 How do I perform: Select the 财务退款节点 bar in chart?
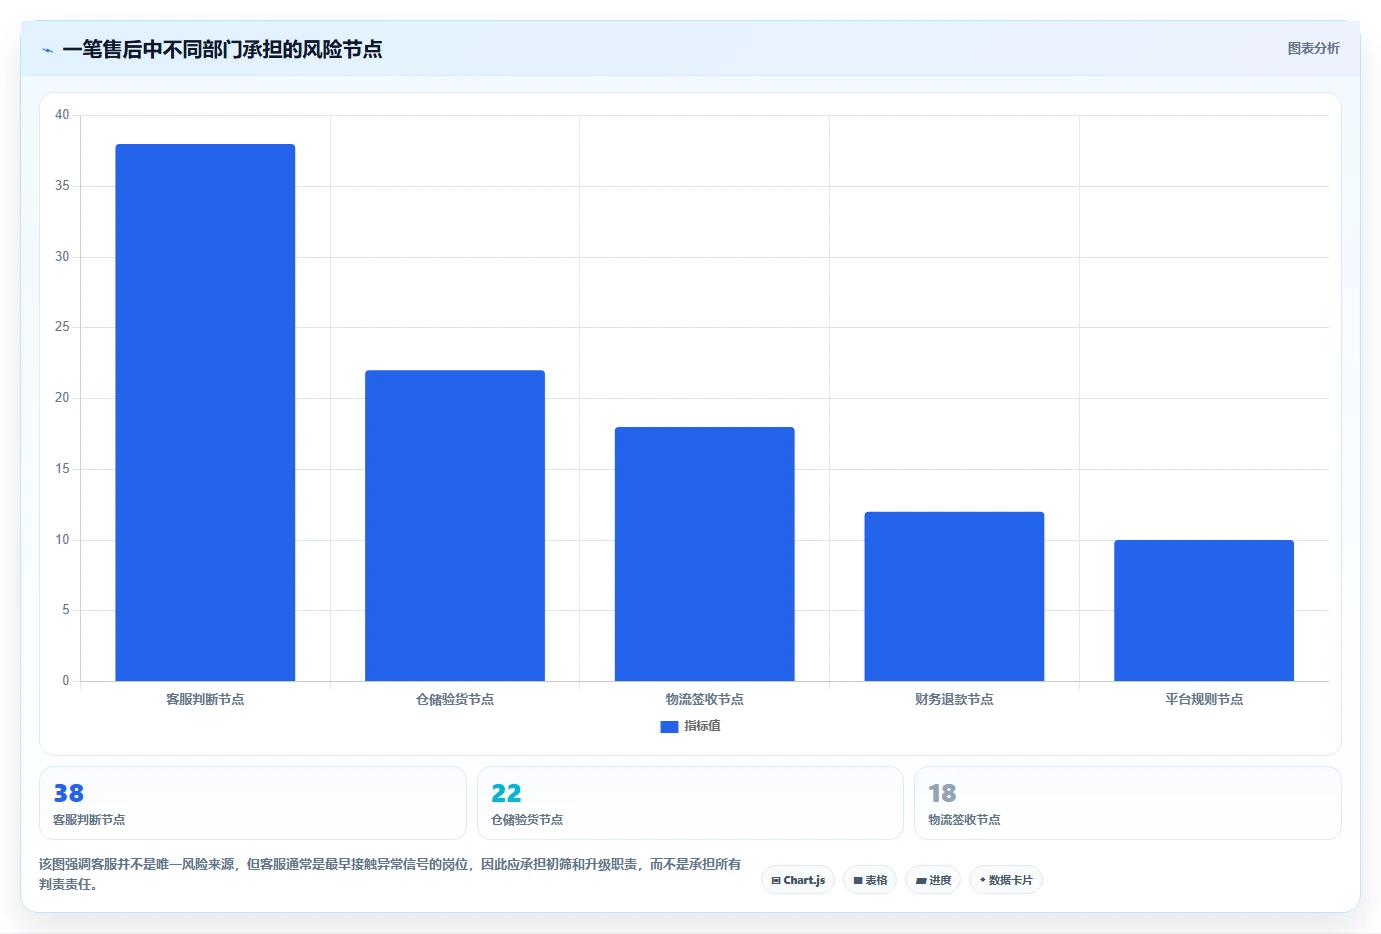954,597
